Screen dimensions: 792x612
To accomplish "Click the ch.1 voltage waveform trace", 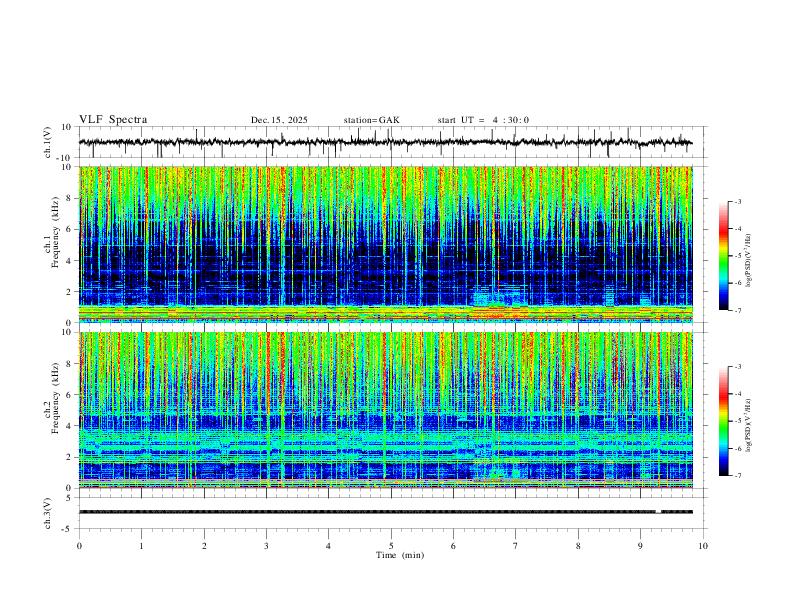I will coord(385,142).
